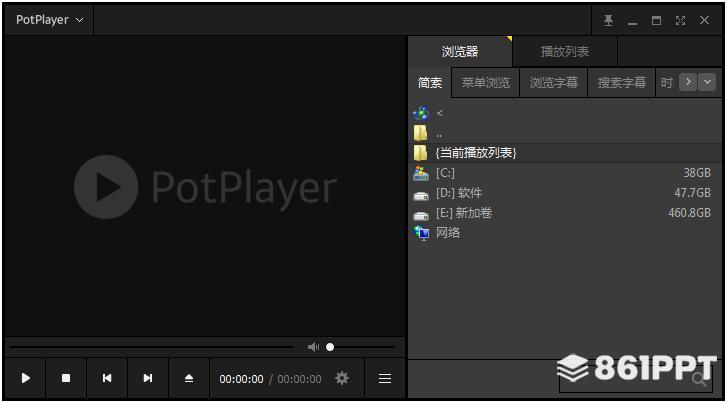Click the folder icon beside {当前播放列表}
This screenshot has height=402, width=727.
[x=420, y=153]
